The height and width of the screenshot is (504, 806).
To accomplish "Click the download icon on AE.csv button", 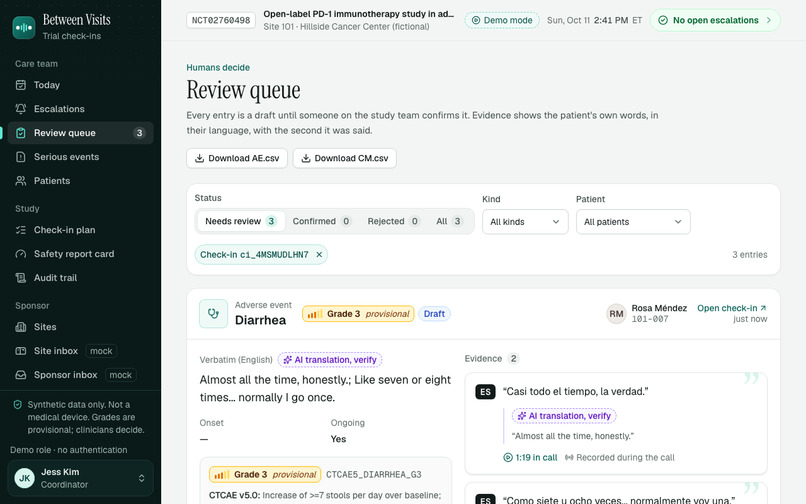I will 199,158.
